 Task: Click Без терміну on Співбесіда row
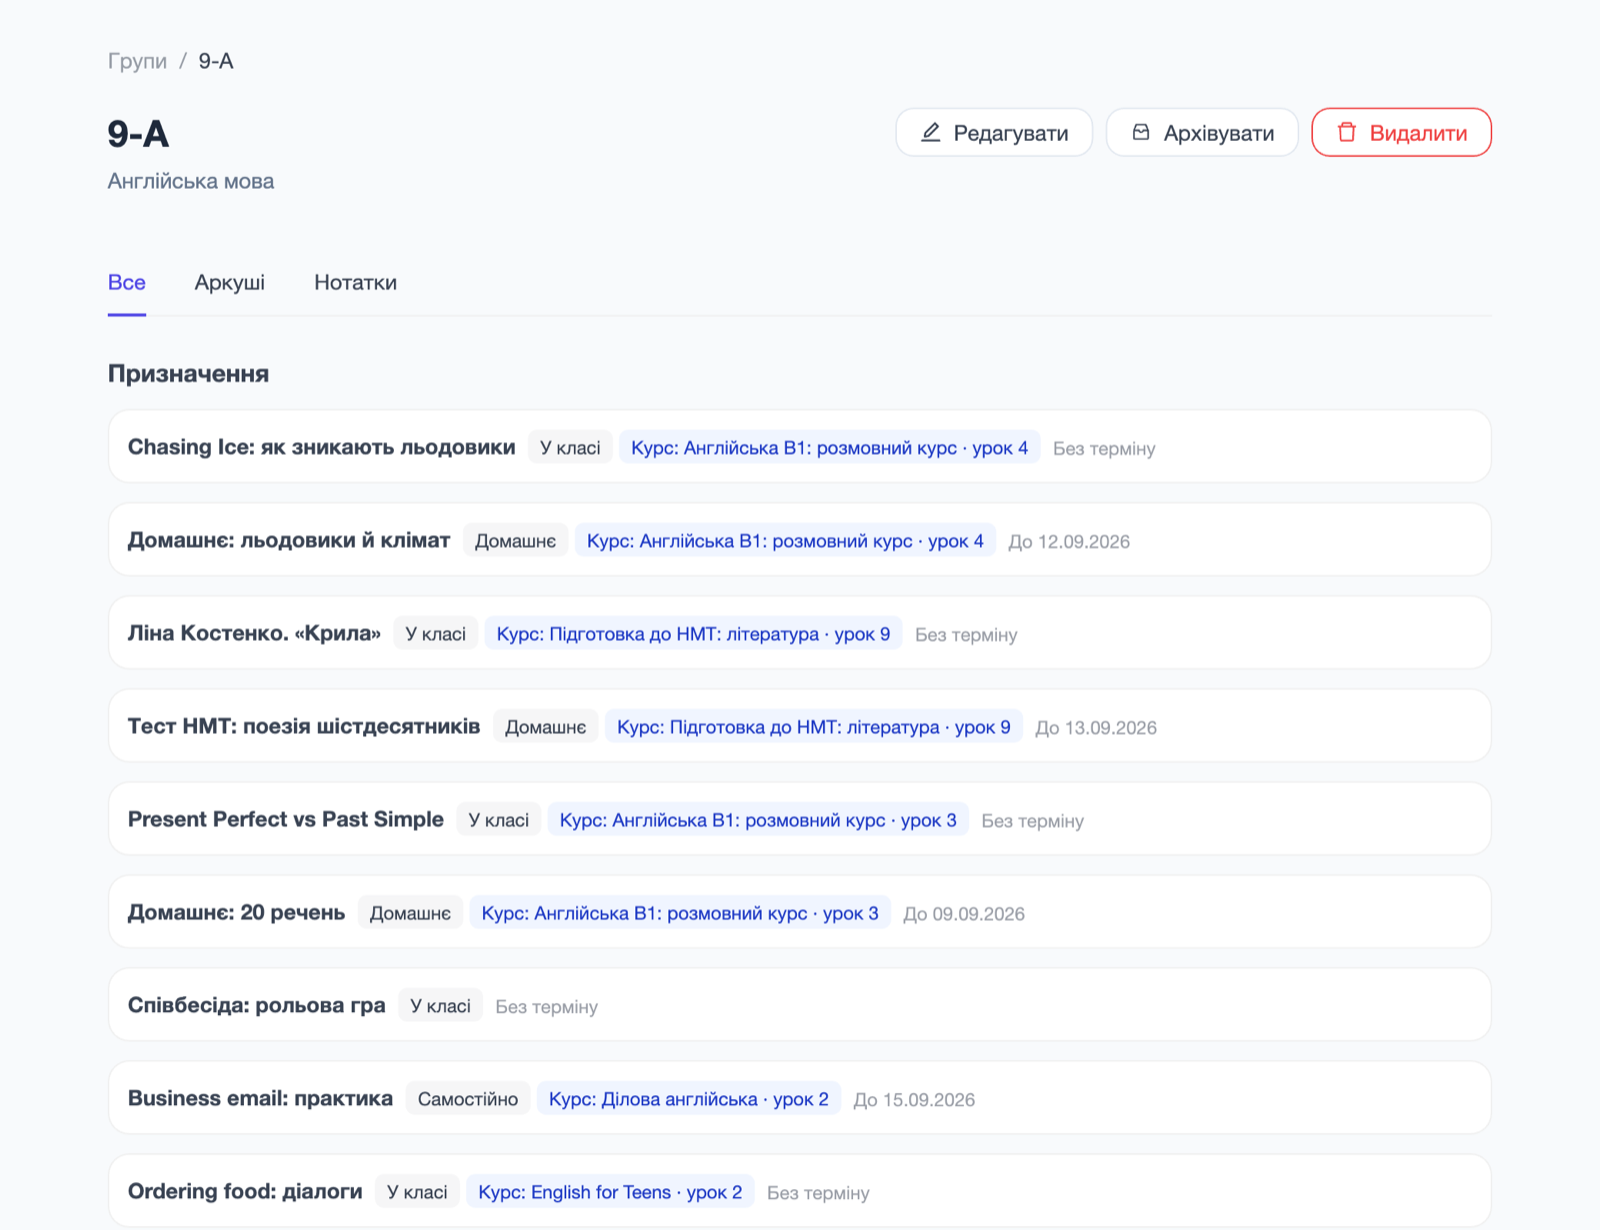tap(547, 1007)
